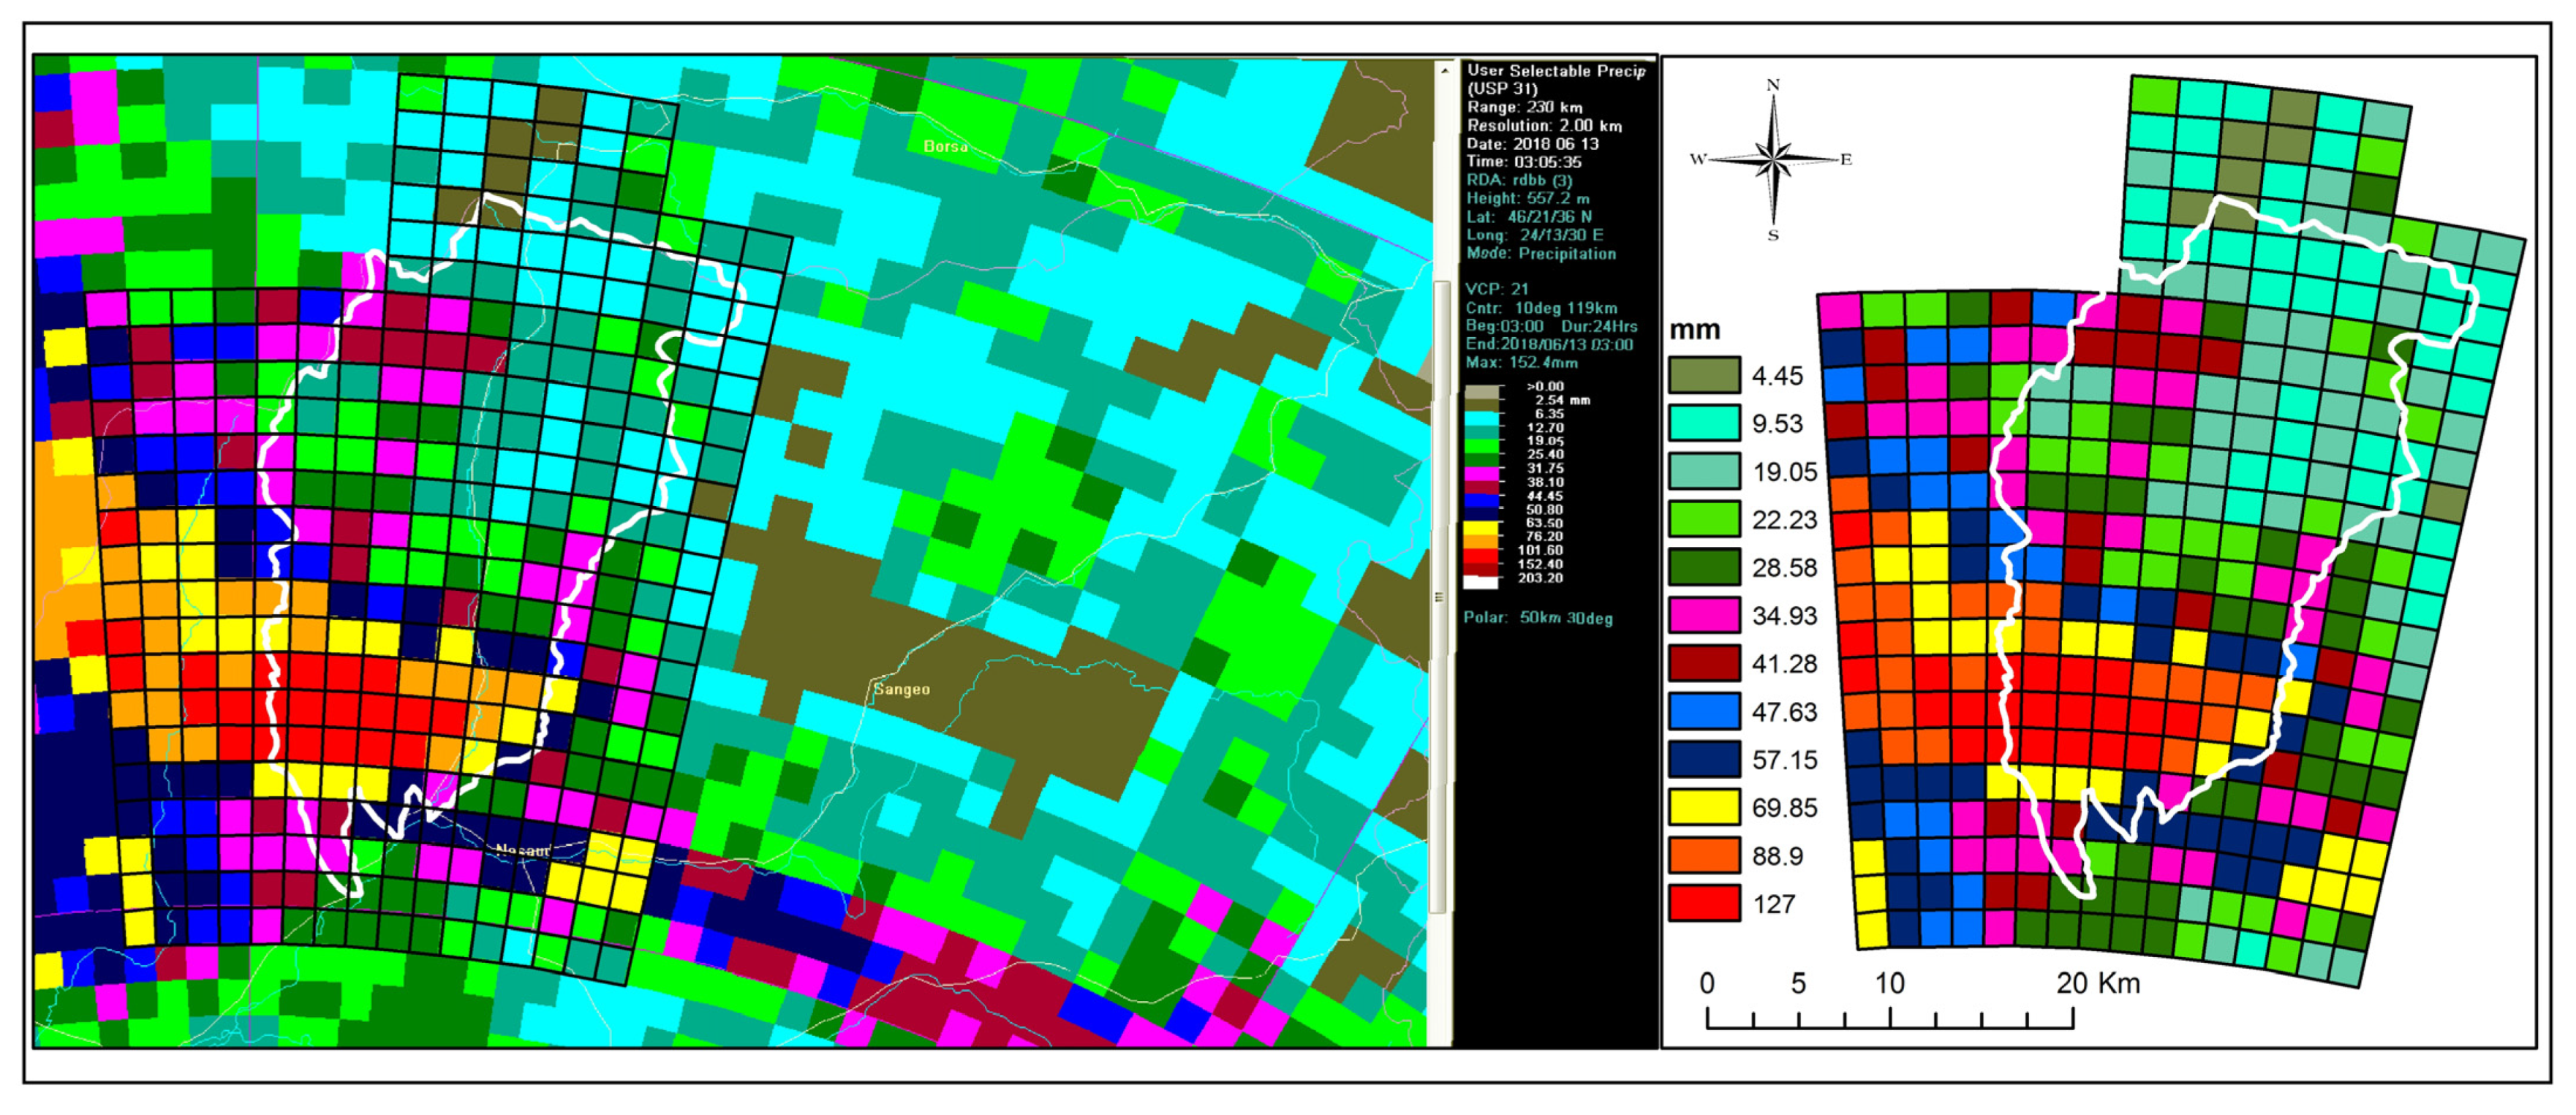Click the 4.45 mm olive legend box
The image size is (2576, 1115).
1704,376
